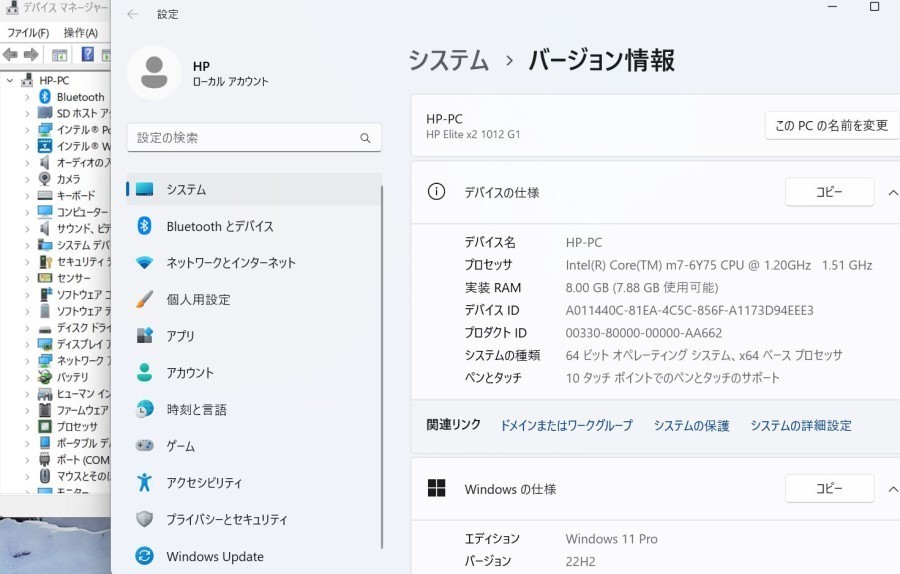Click コピー button for デバイスの仕様
The image size is (900, 574).
pyautogui.click(x=829, y=192)
